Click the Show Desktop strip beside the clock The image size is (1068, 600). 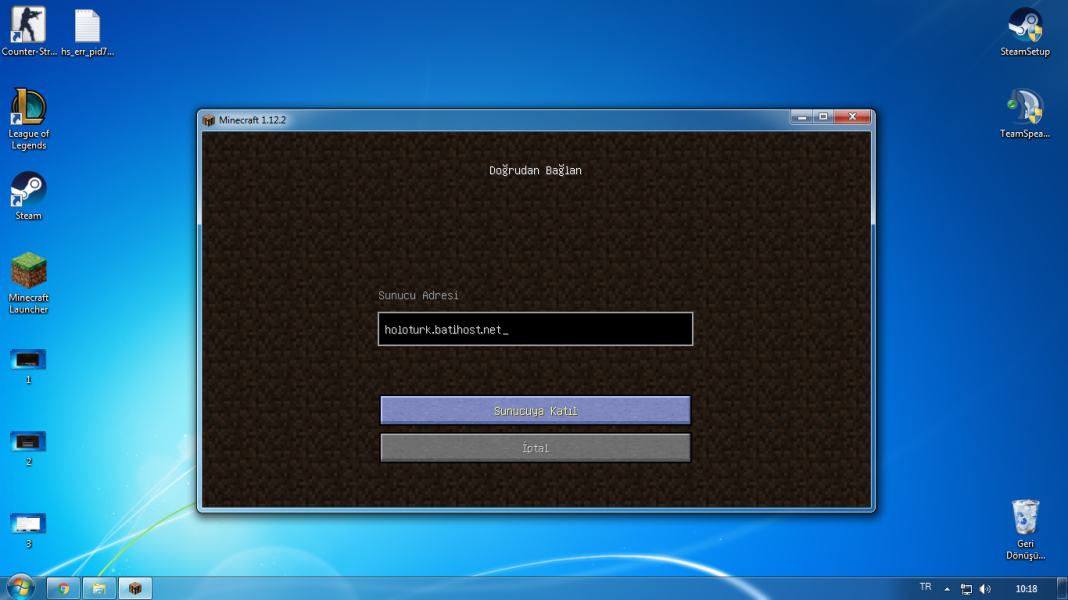click(x=1063, y=588)
